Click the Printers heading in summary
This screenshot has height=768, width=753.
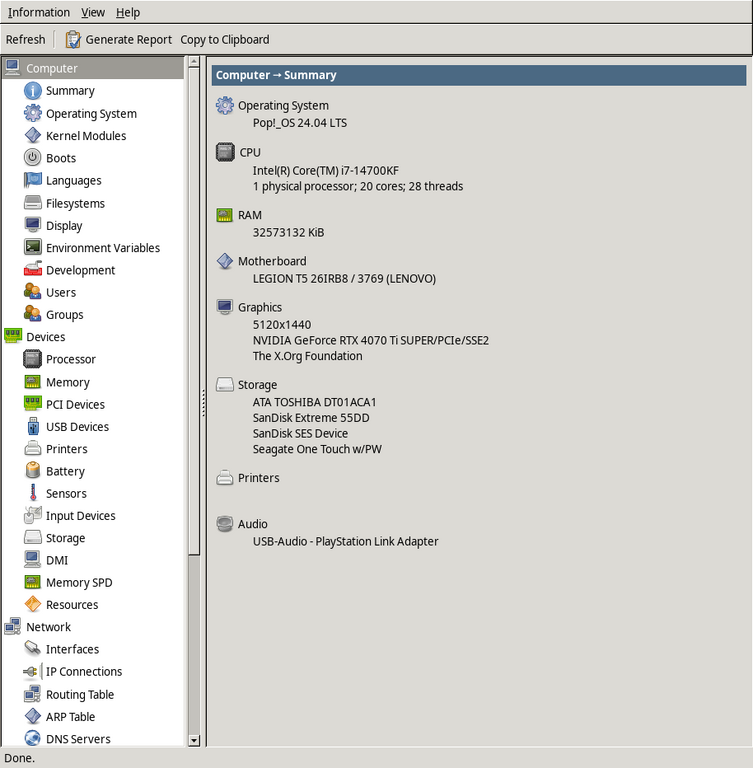tap(259, 478)
